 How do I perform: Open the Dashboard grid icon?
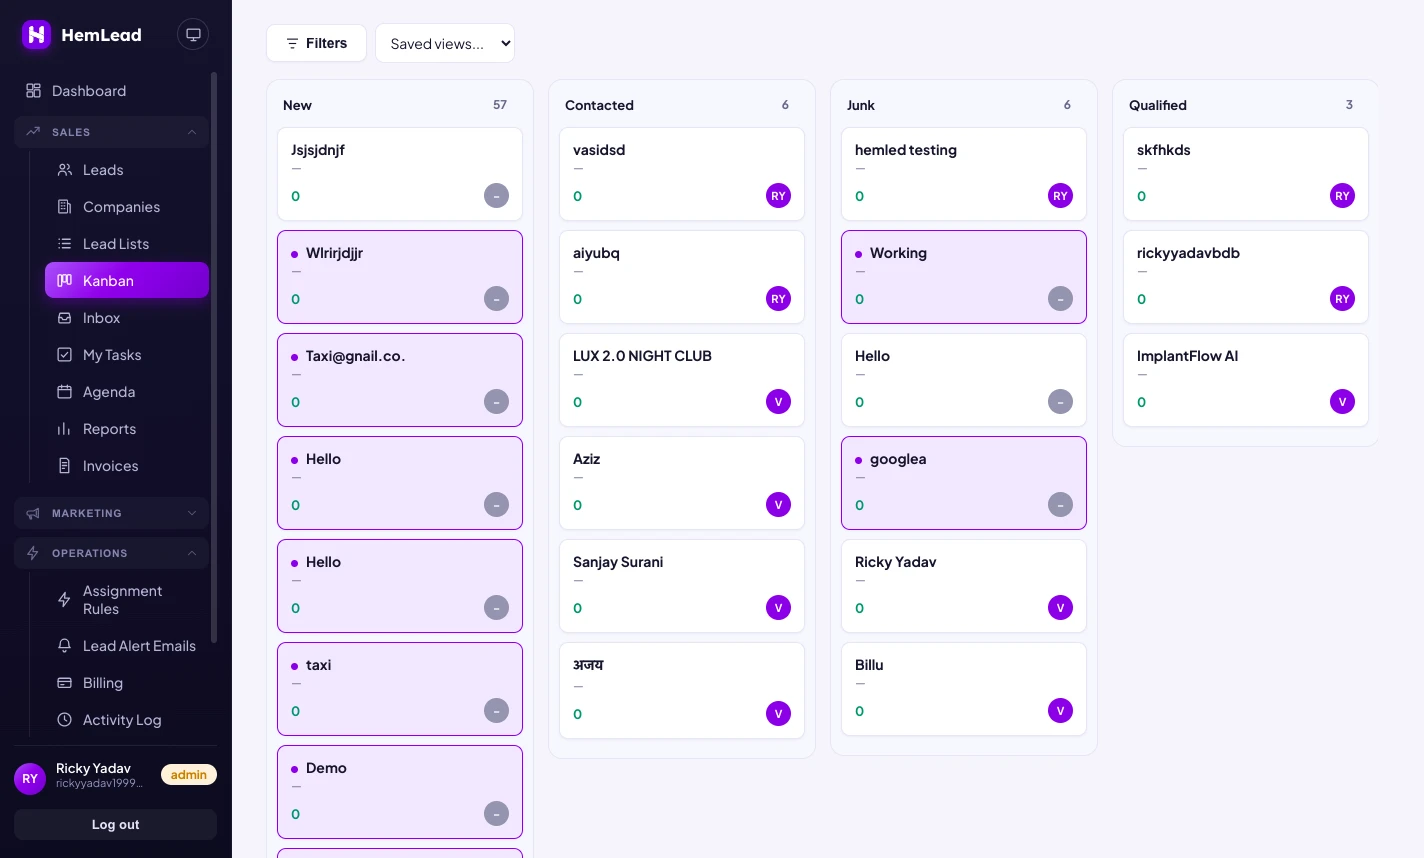[33, 91]
